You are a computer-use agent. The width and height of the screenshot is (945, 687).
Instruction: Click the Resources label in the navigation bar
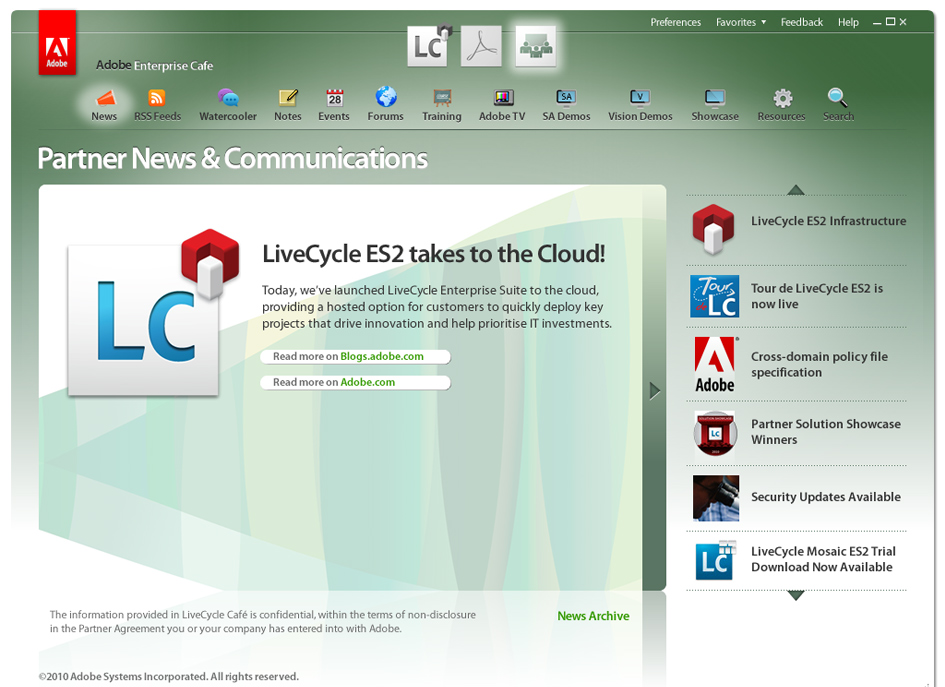pyautogui.click(x=781, y=116)
